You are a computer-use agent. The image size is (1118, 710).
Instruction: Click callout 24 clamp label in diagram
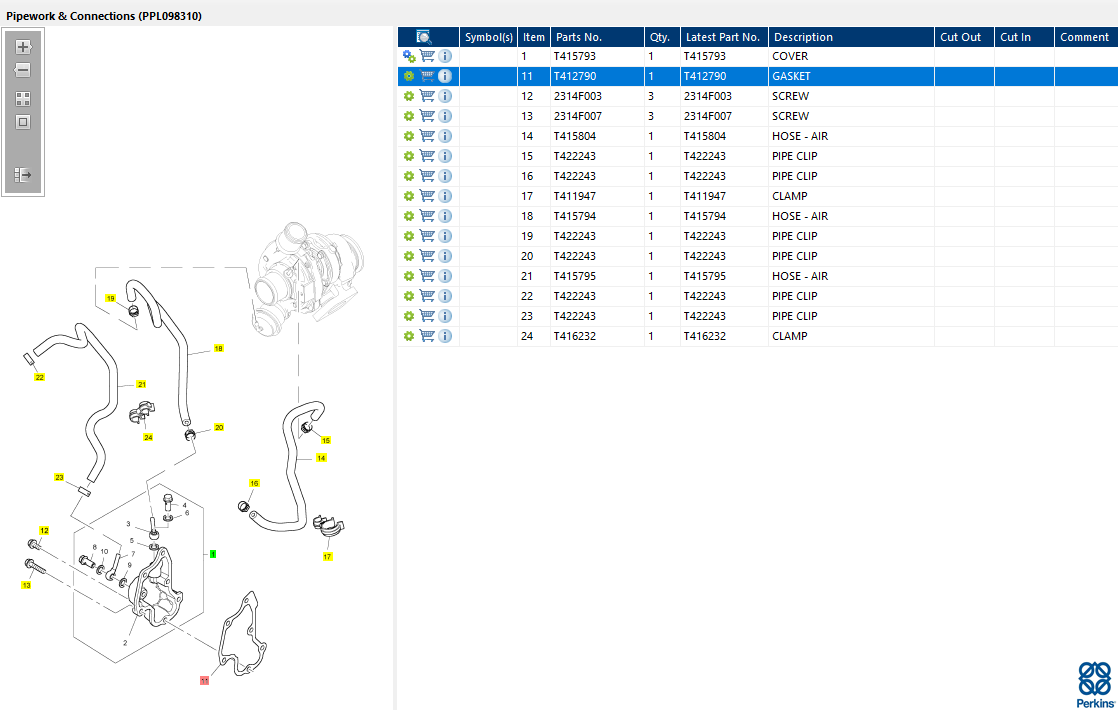[148, 437]
